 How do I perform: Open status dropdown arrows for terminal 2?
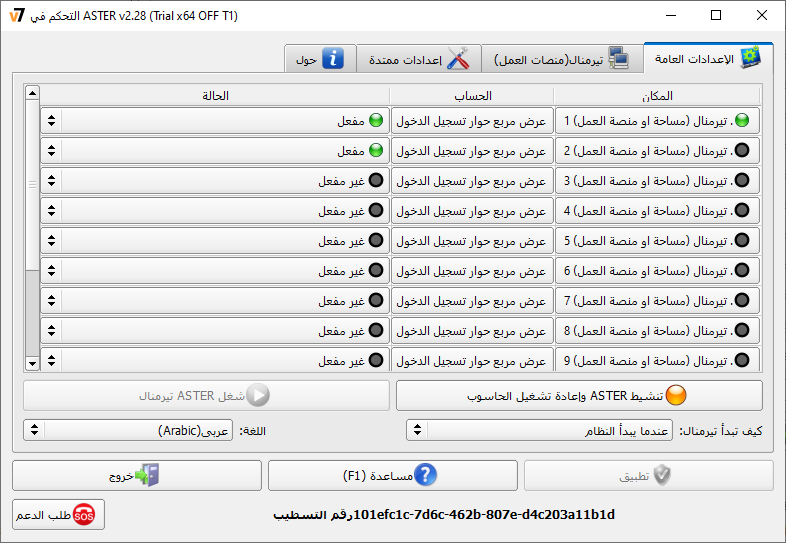[51, 150]
